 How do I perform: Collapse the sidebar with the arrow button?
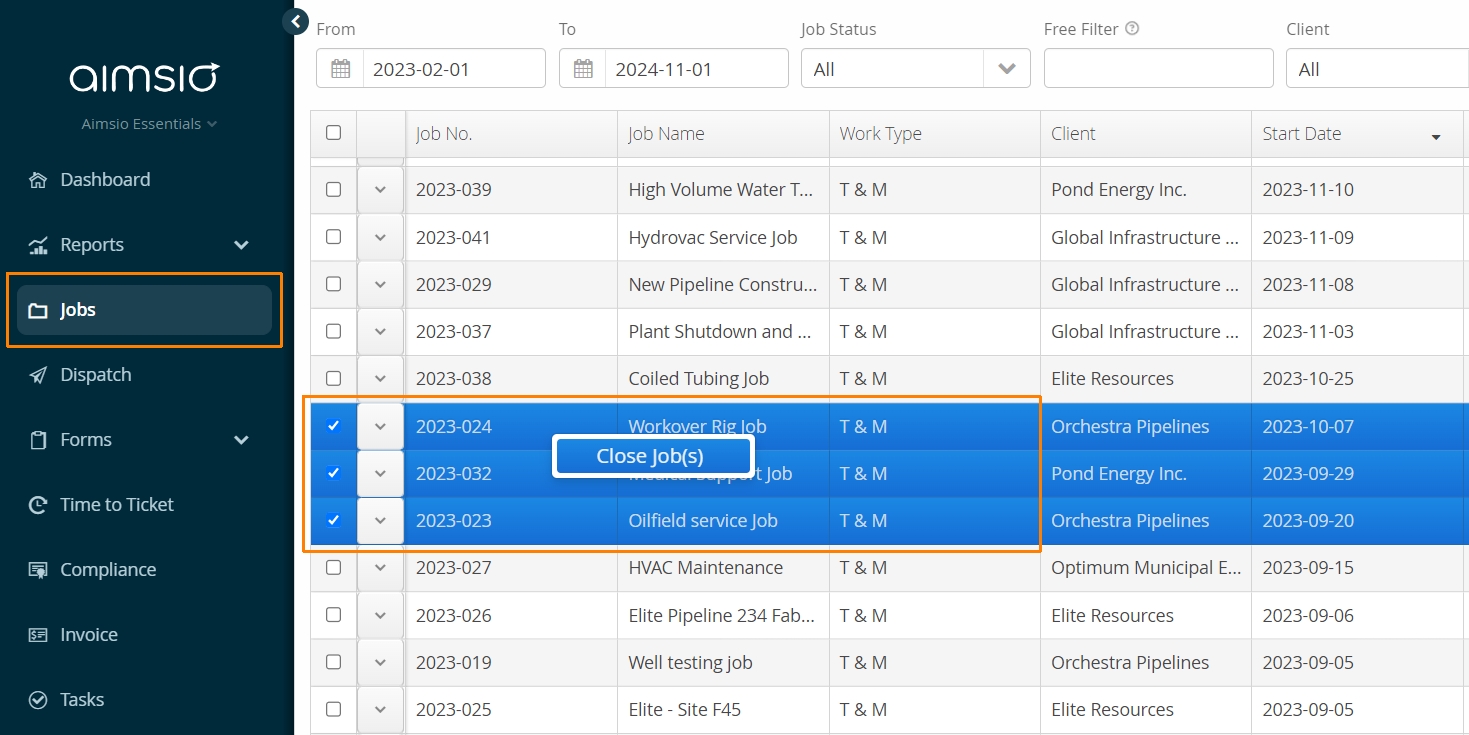click(295, 21)
